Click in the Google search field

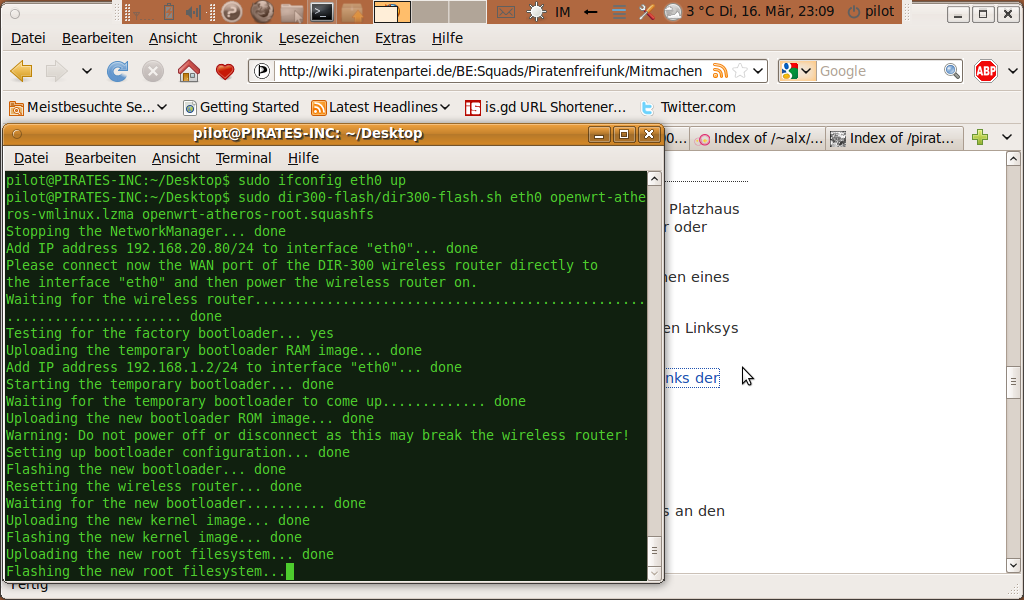tap(878, 71)
